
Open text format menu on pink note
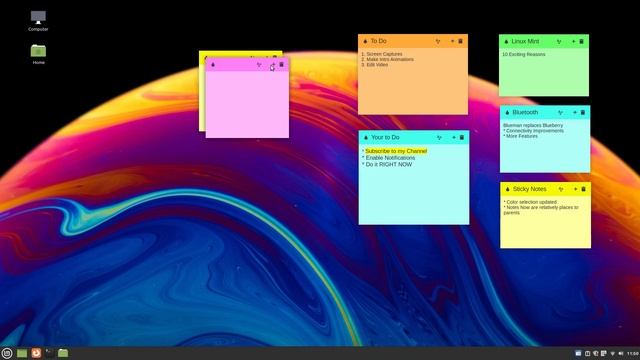click(x=259, y=65)
